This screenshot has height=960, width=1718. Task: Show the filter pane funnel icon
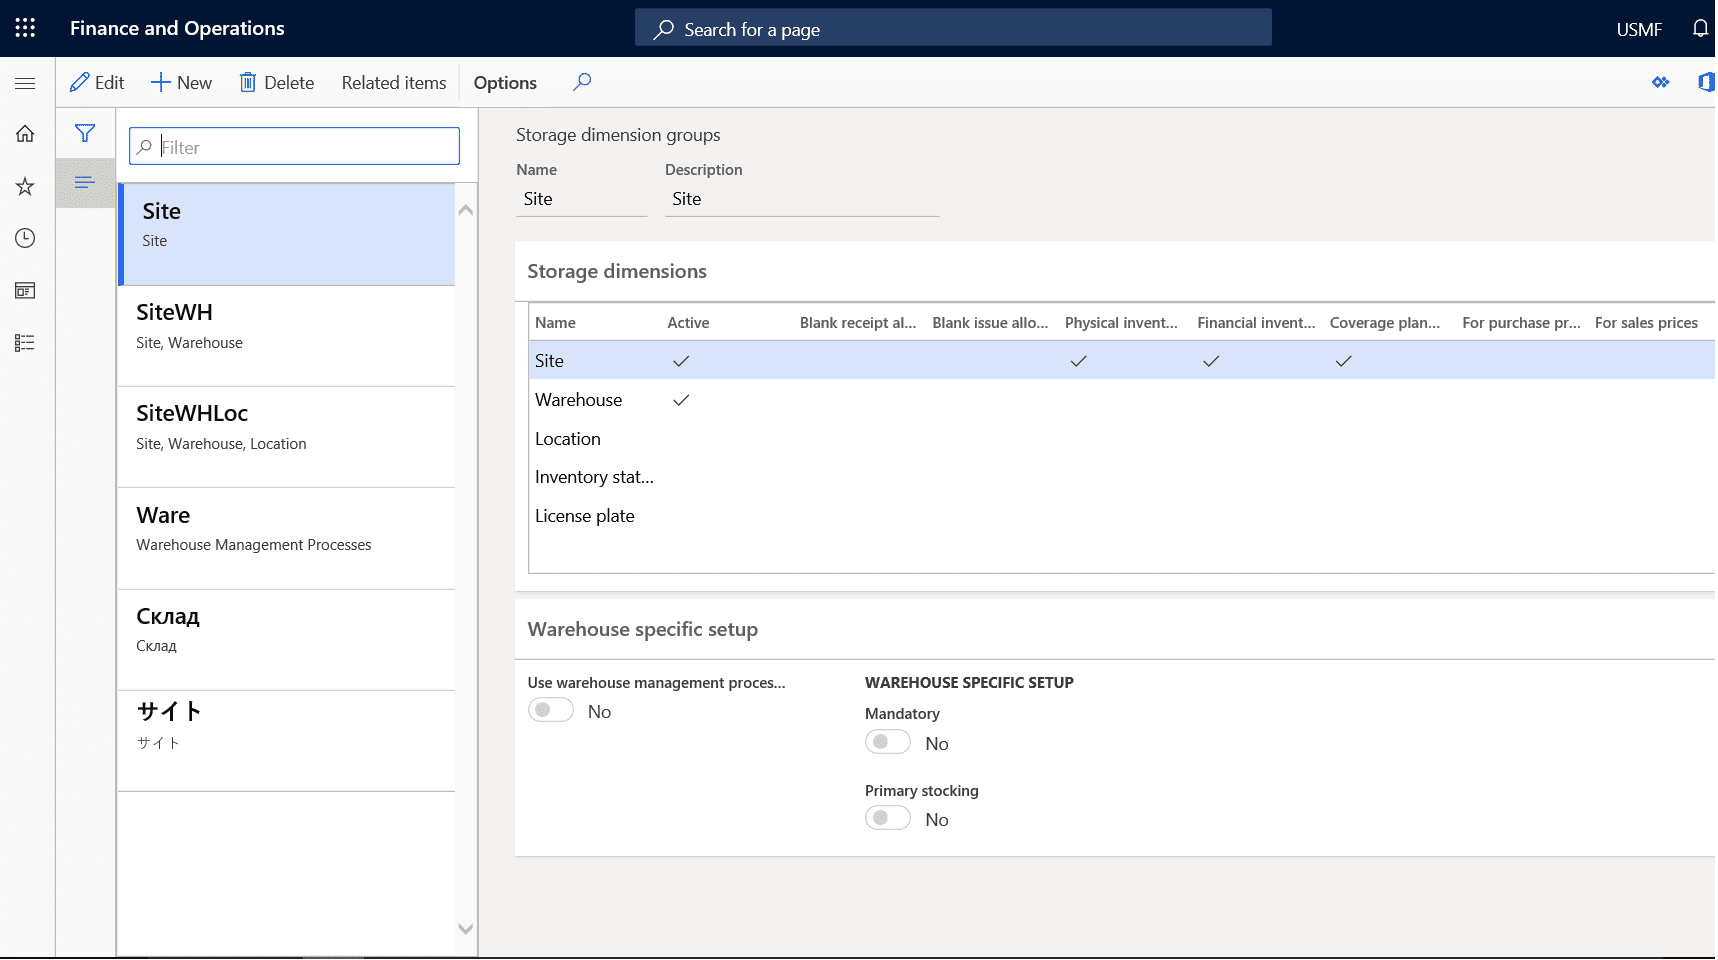click(x=85, y=133)
